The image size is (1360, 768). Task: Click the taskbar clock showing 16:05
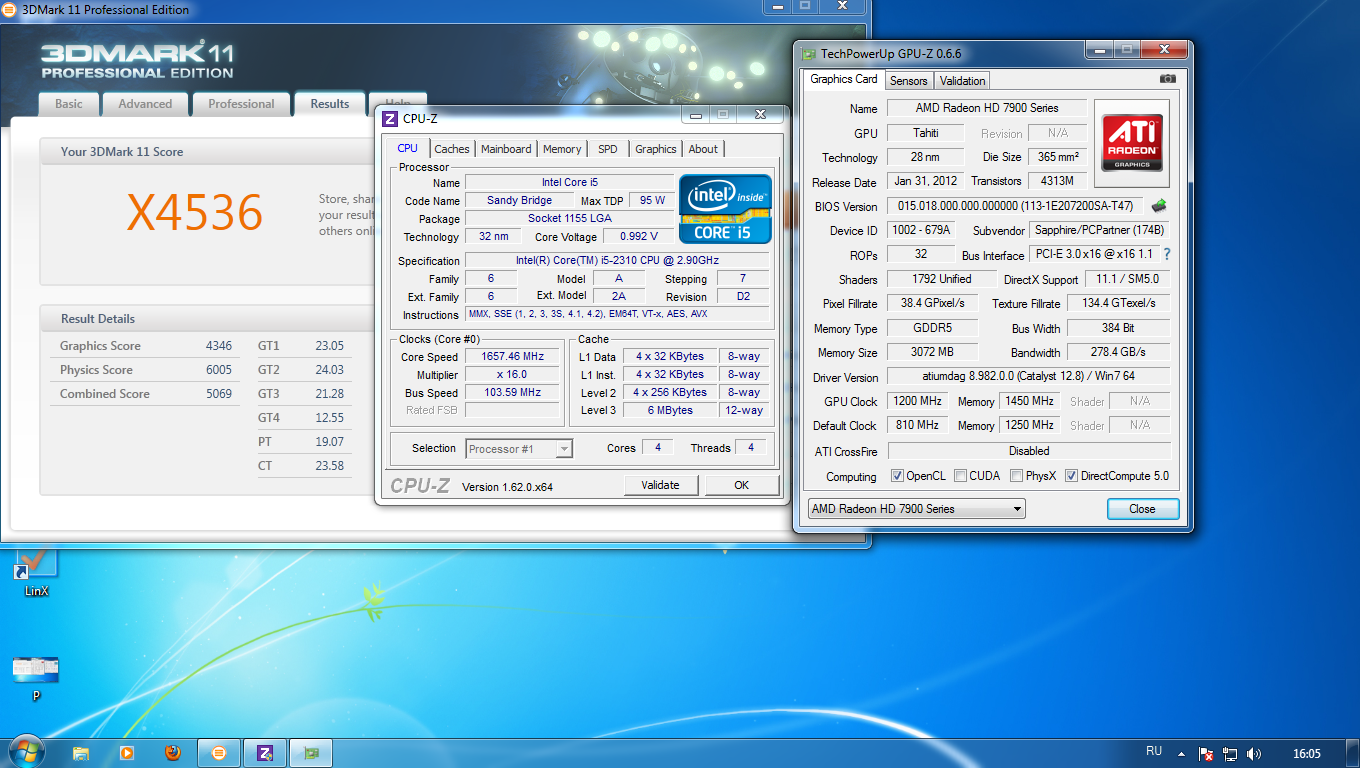(1306, 754)
